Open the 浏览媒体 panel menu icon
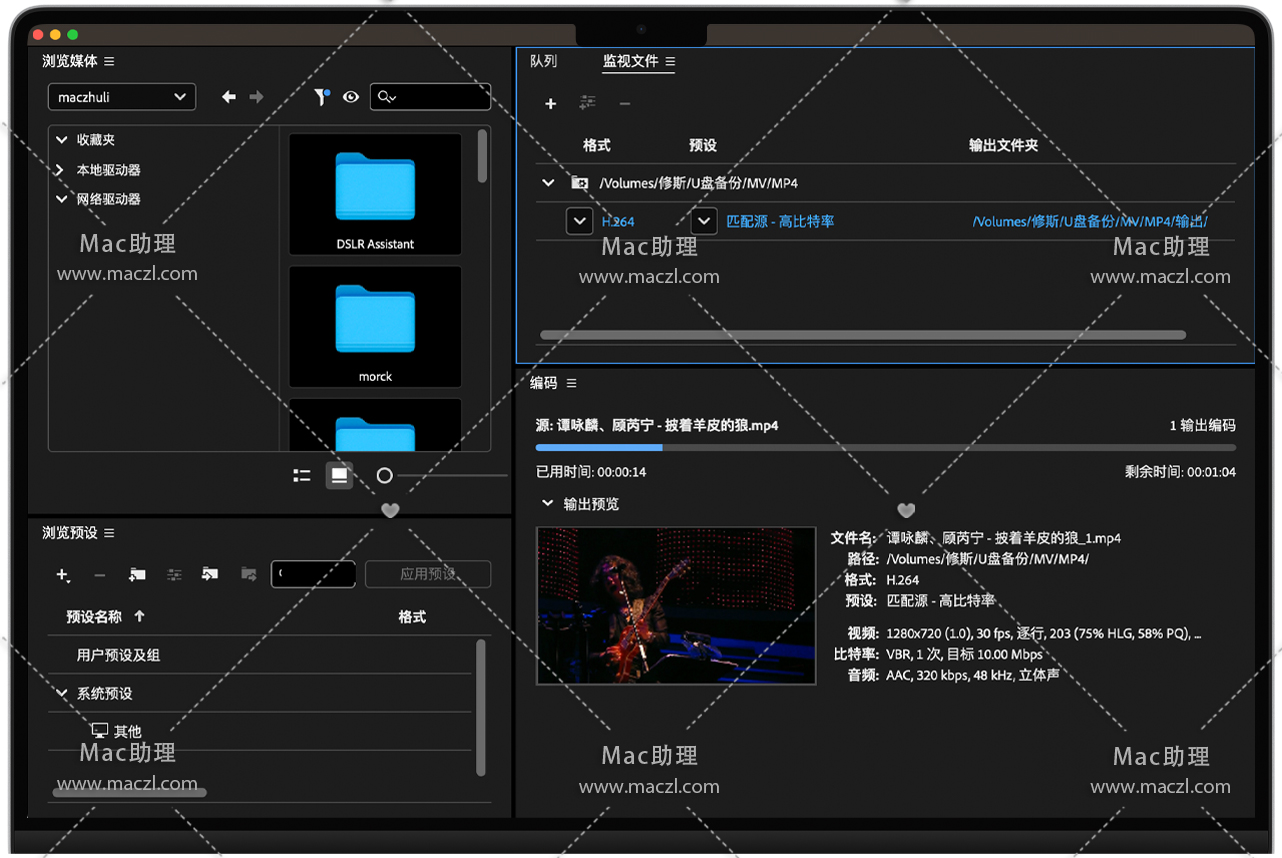Viewport: 1282px width, 858px height. coord(109,62)
